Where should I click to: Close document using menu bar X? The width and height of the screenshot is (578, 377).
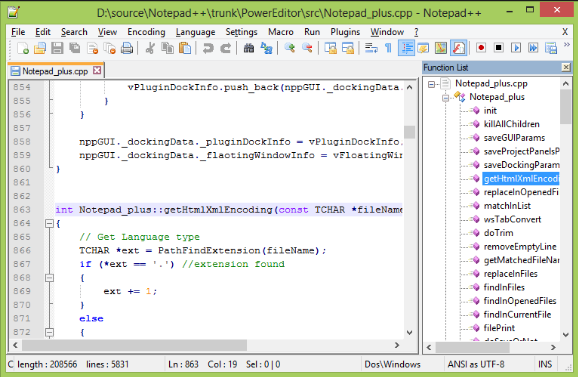click(565, 32)
